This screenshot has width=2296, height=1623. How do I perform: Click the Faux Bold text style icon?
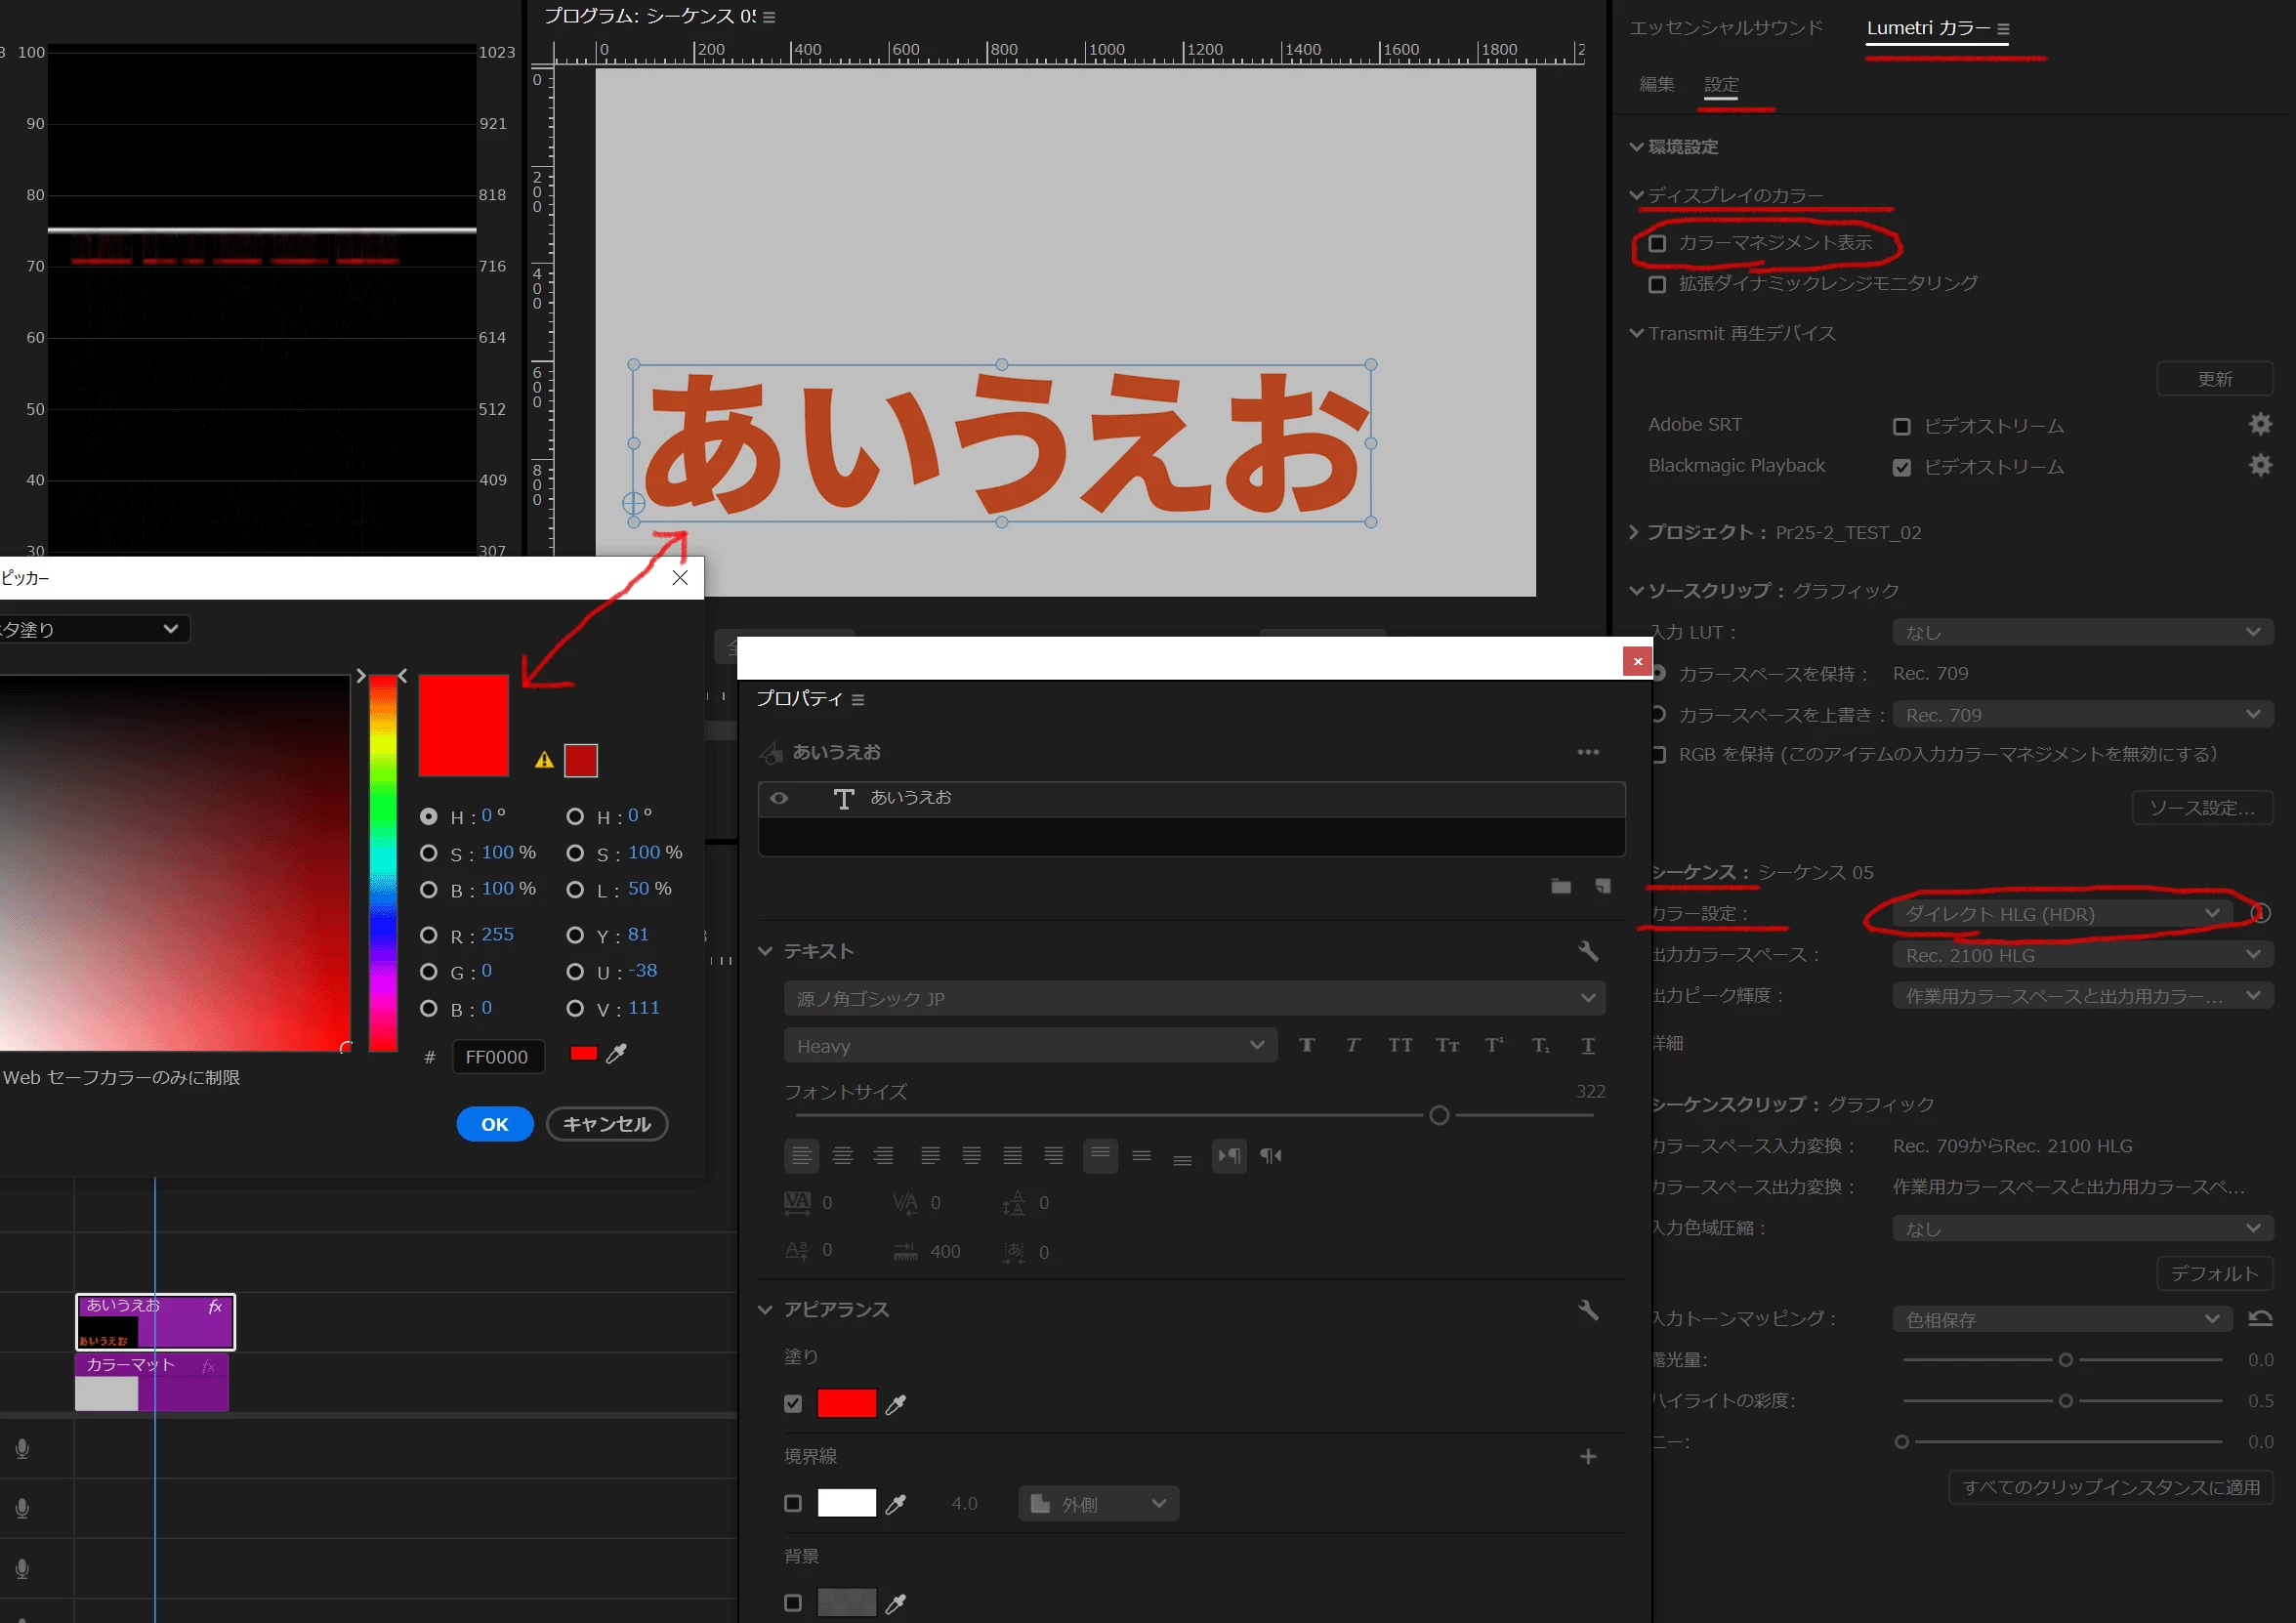(x=1307, y=1045)
